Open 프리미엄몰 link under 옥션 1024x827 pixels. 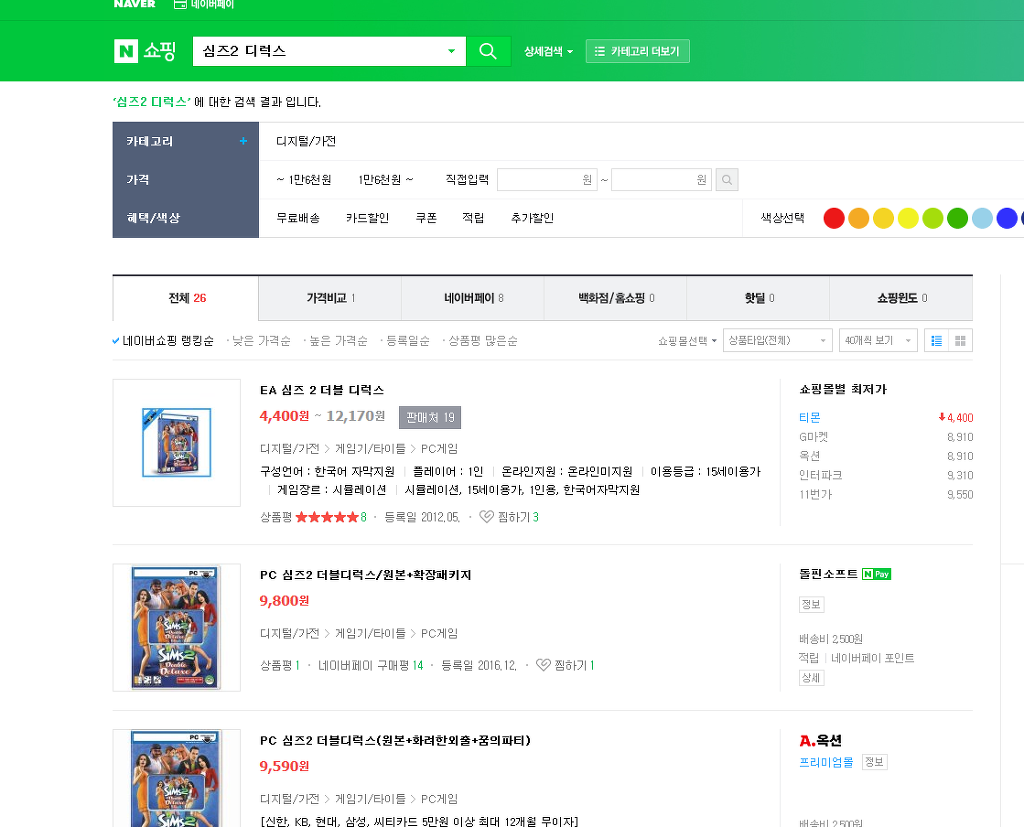[x=826, y=762]
